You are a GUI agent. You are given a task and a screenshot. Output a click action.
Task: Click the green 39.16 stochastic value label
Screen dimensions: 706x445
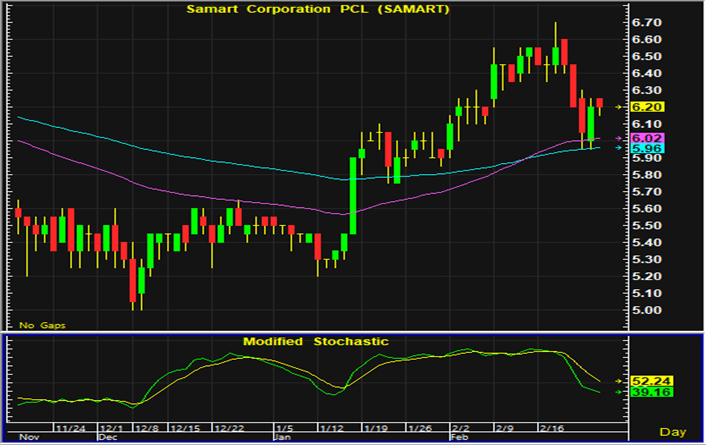coord(650,394)
